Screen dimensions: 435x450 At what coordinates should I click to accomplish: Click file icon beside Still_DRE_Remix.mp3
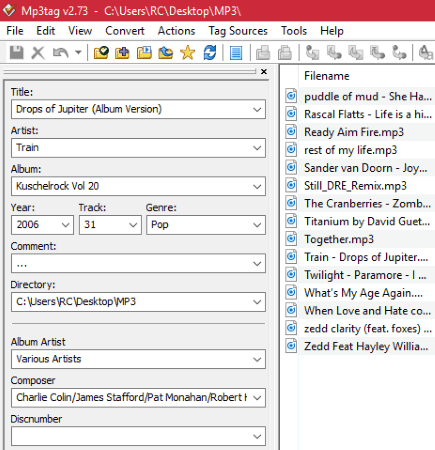click(x=291, y=185)
